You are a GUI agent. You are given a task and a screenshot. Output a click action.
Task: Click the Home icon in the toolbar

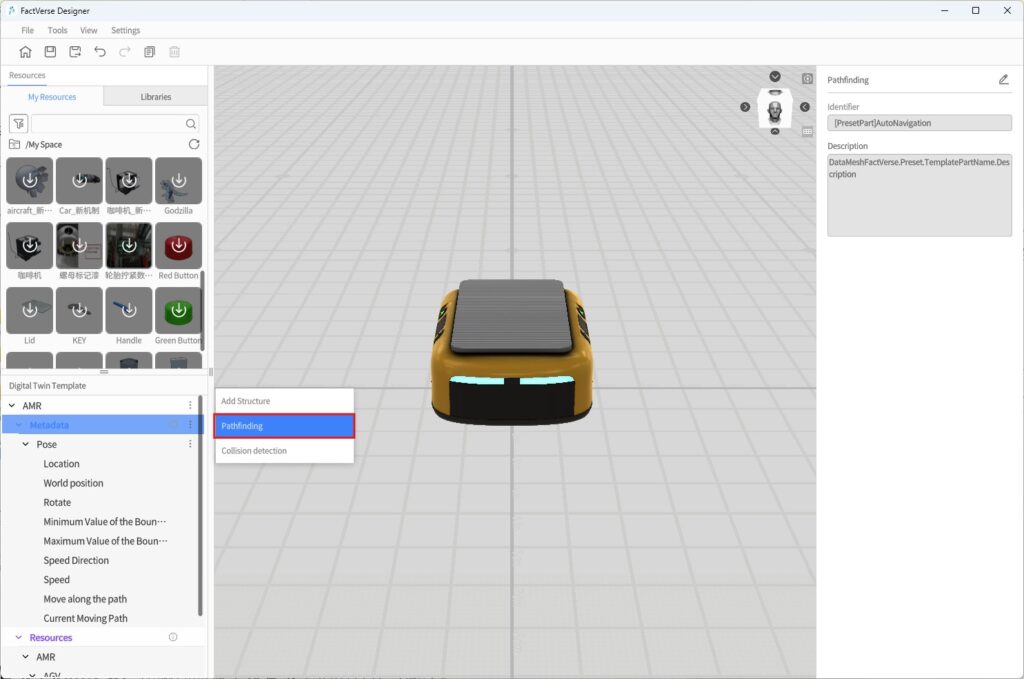(x=26, y=52)
